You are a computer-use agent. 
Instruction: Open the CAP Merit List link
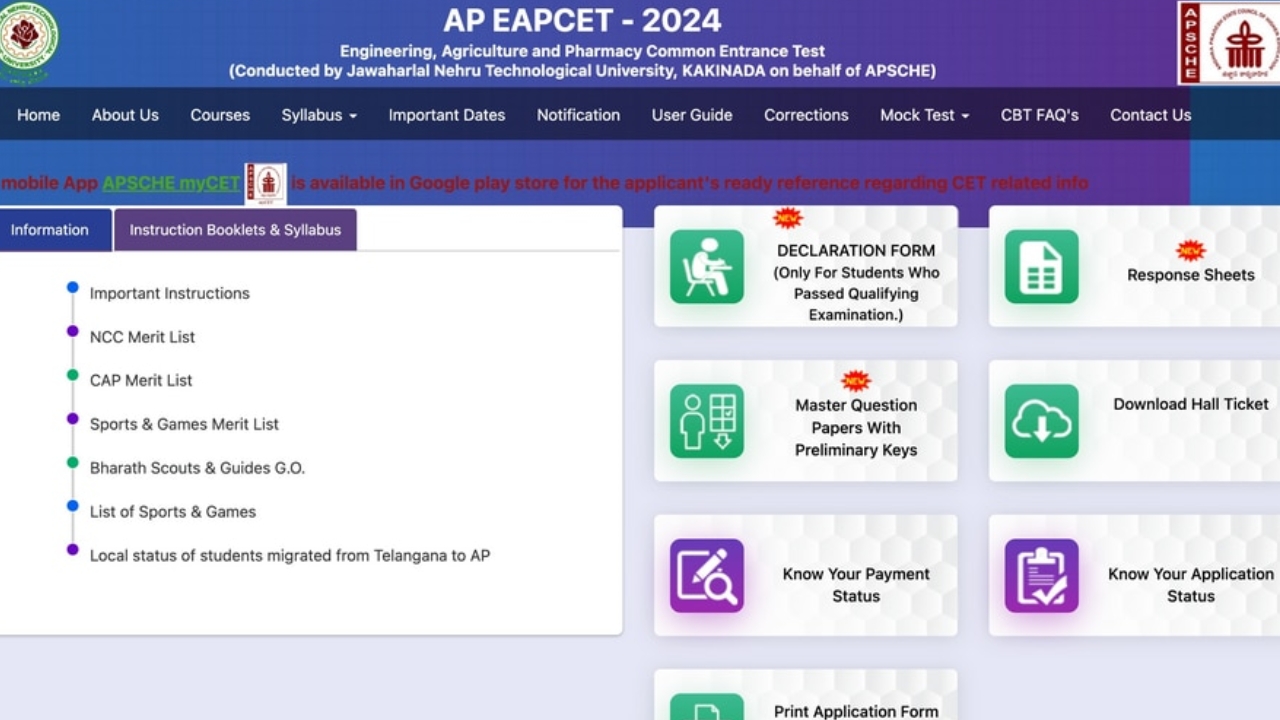(141, 380)
